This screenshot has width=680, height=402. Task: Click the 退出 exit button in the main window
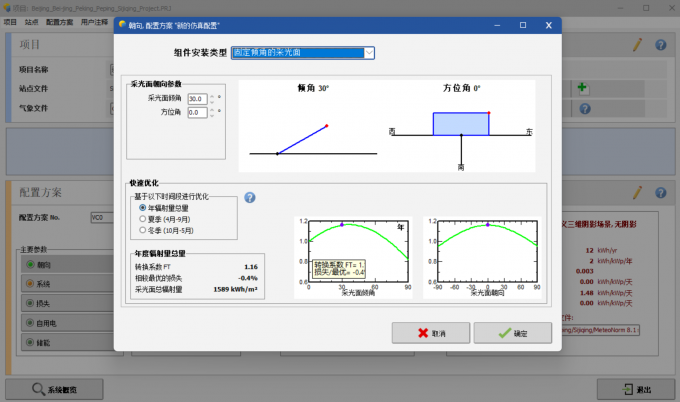point(636,389)
